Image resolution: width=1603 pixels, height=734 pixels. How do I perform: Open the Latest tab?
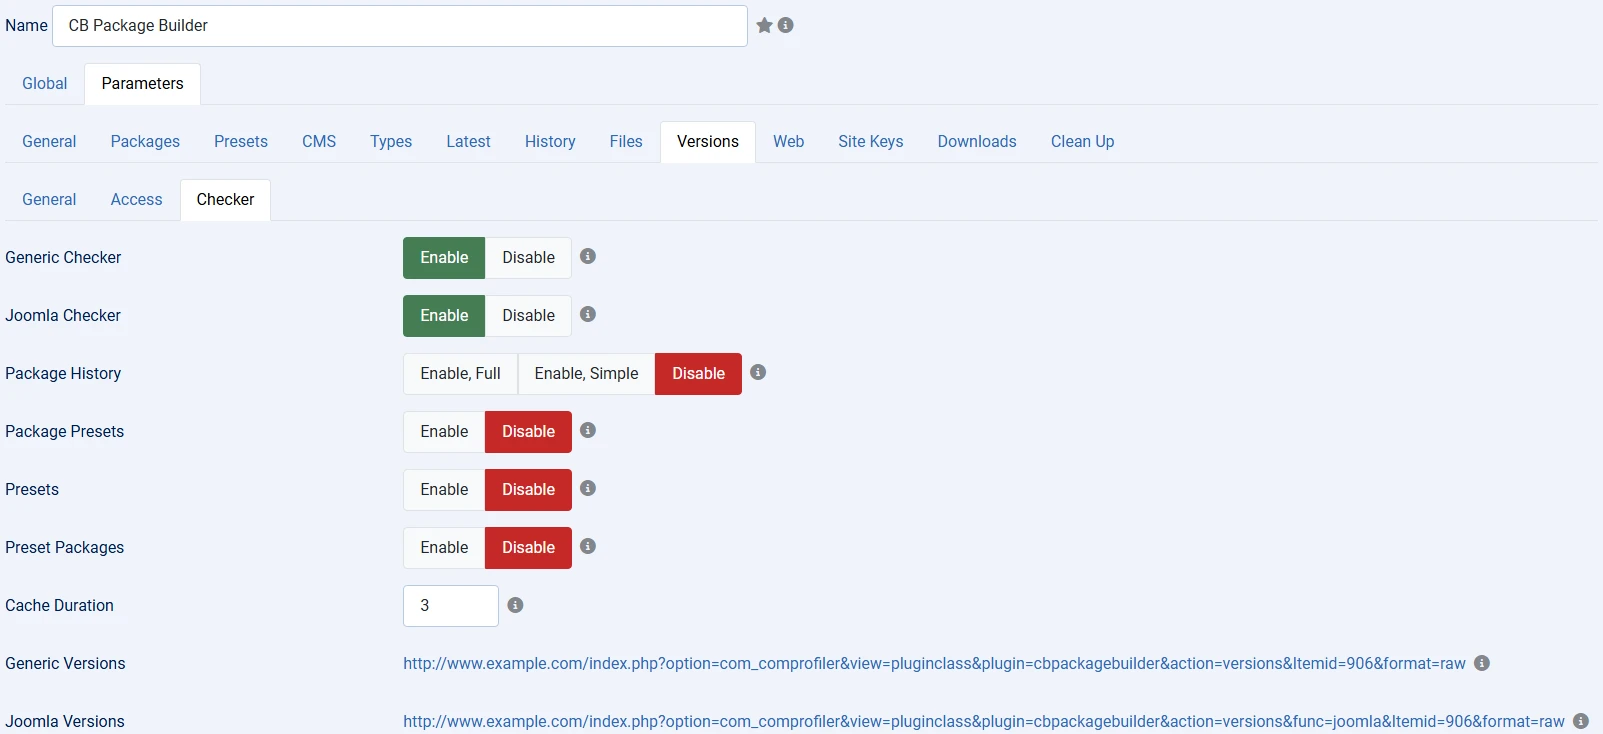(468, 142)
